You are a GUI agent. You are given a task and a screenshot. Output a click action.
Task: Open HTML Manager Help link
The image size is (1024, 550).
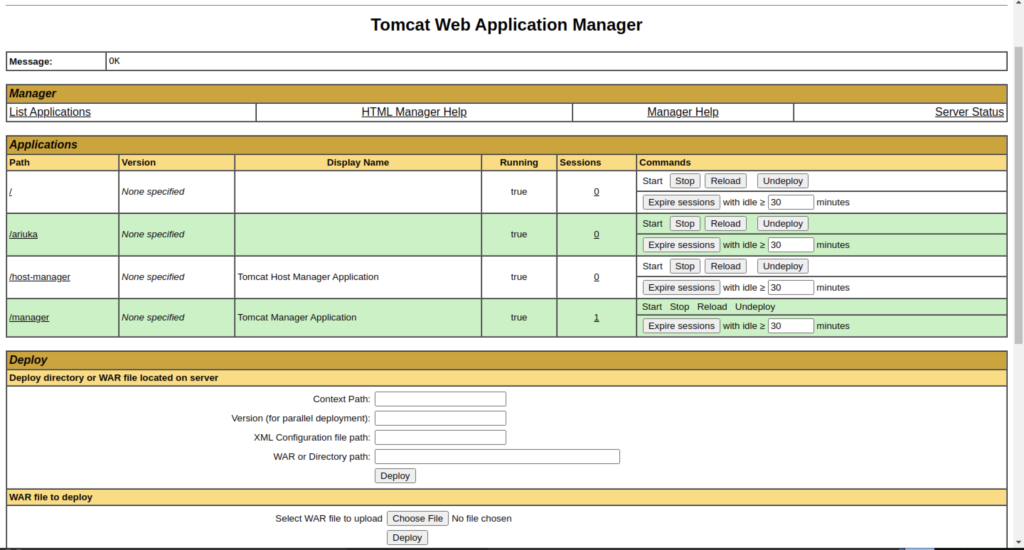tap(414, 112)
